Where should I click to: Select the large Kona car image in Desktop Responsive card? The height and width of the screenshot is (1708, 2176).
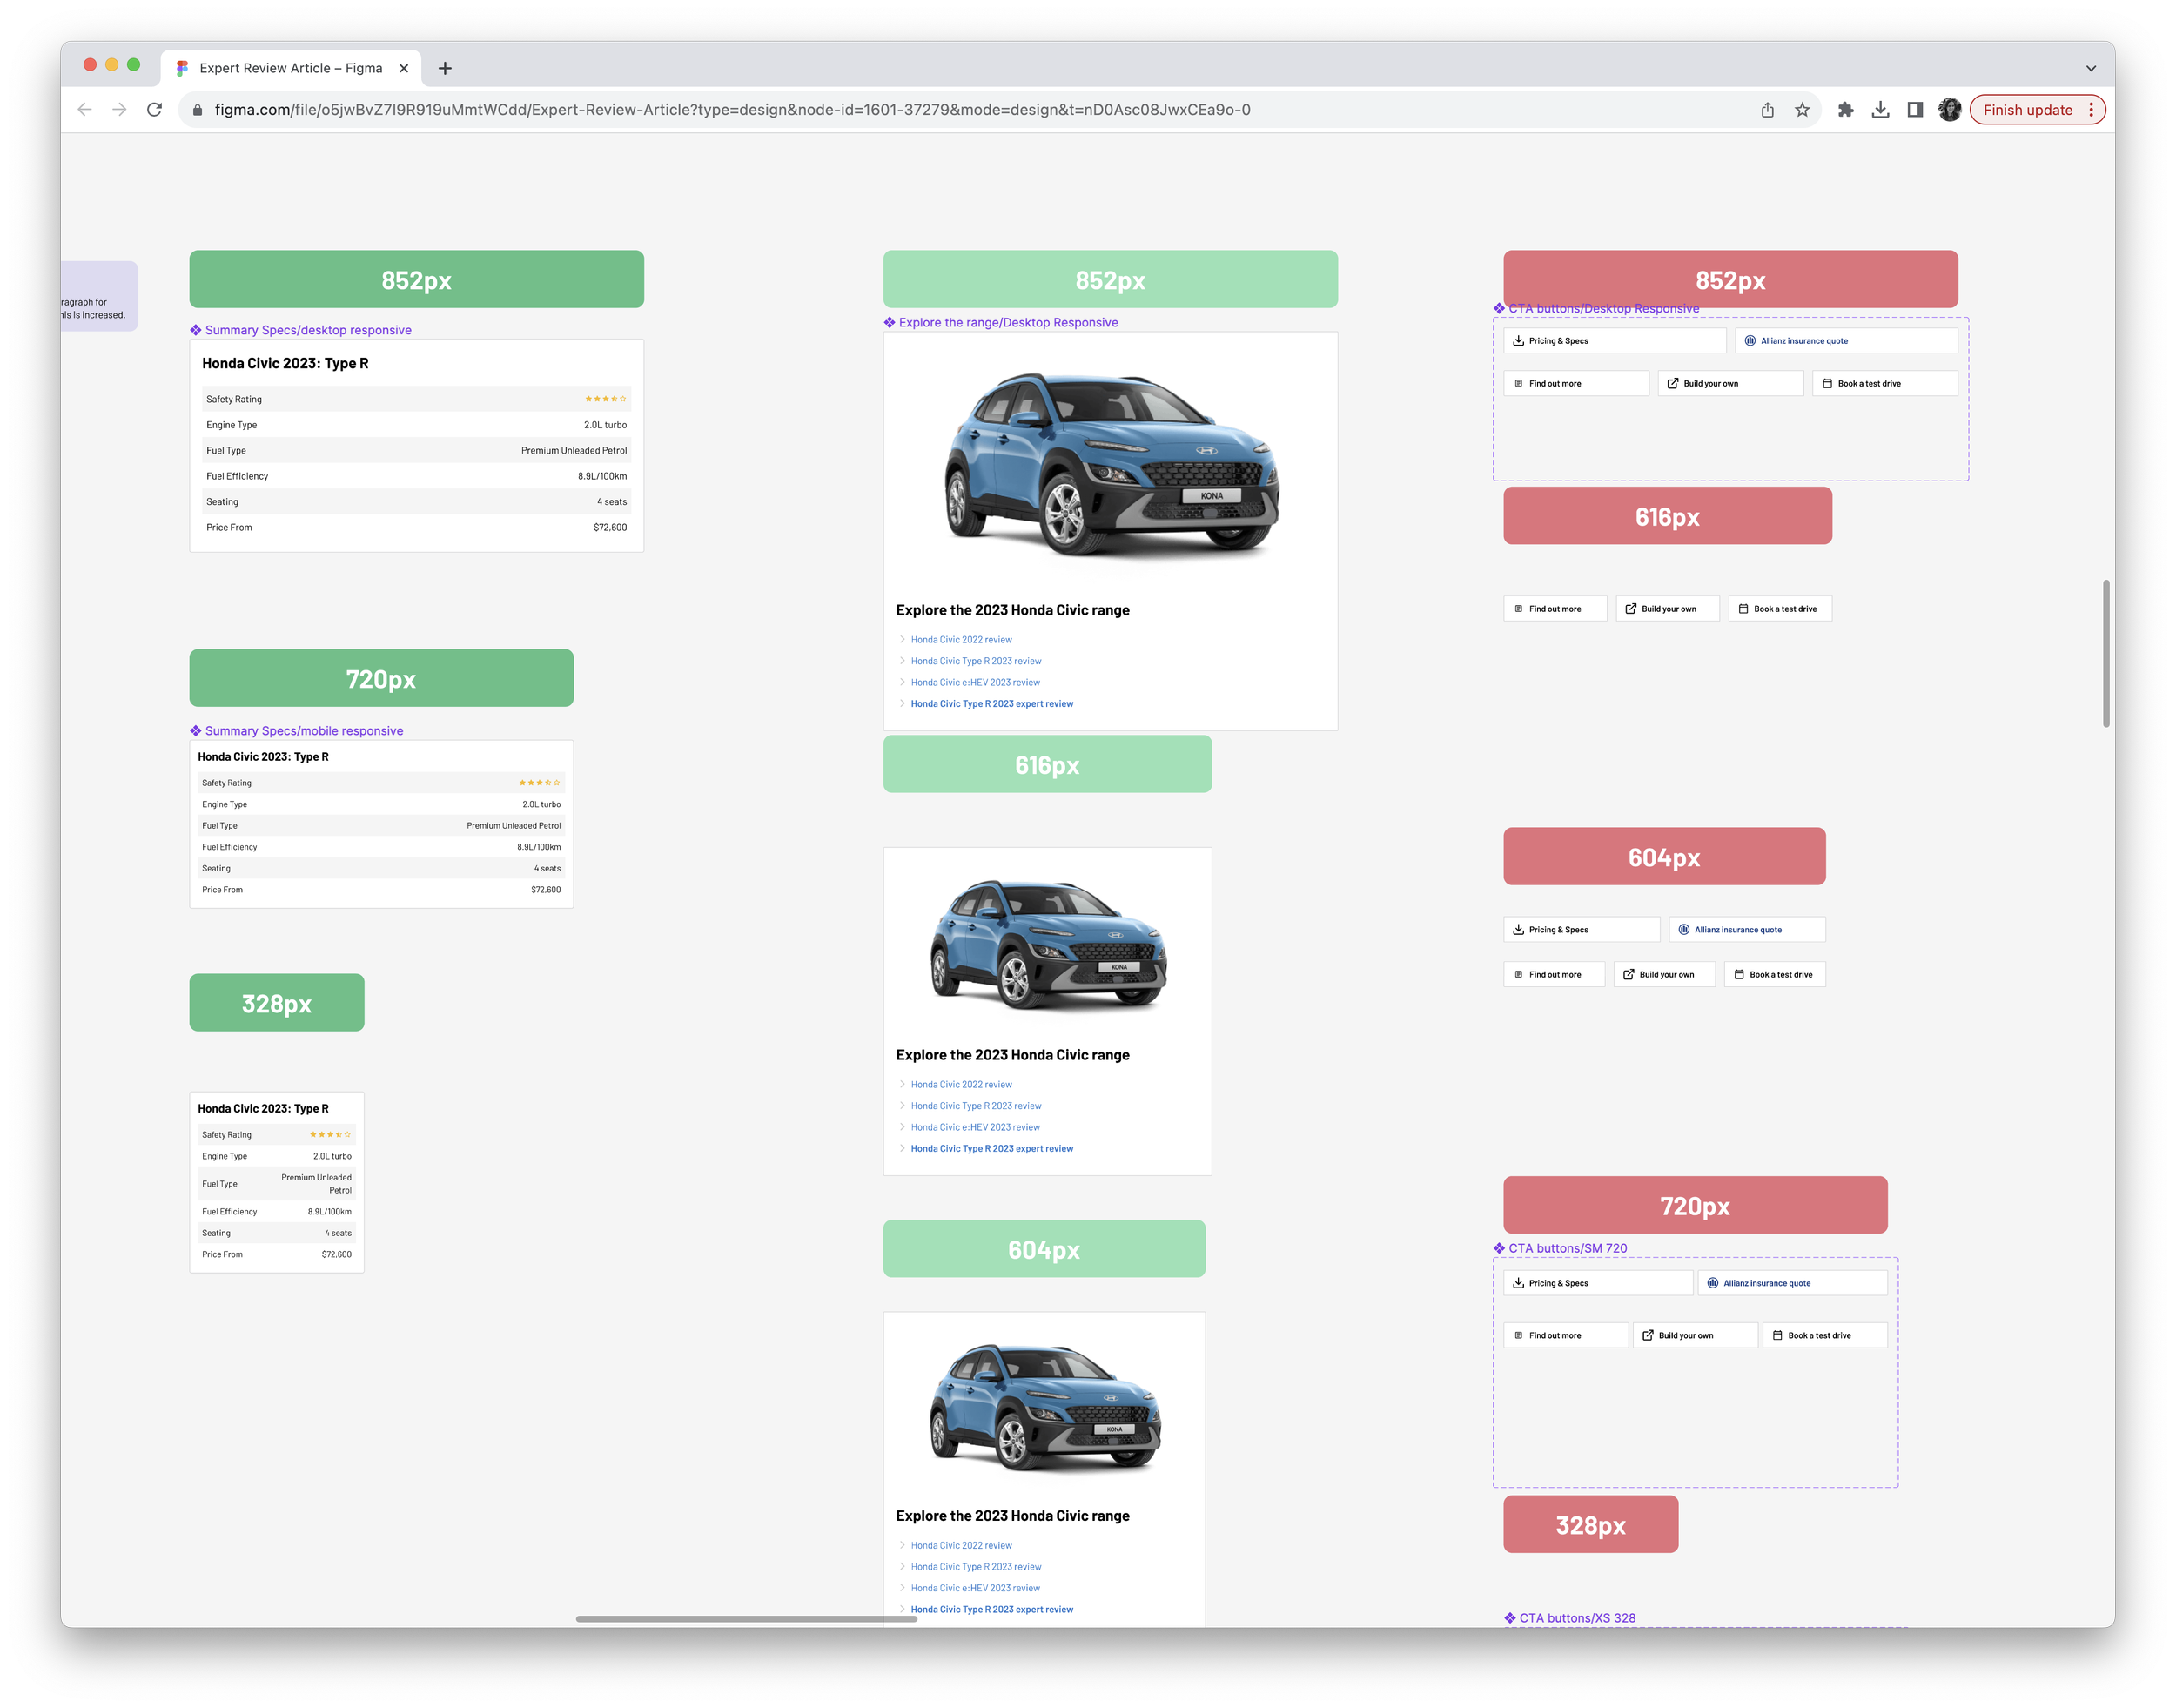pyautogui.click(x=1111, y=463)
